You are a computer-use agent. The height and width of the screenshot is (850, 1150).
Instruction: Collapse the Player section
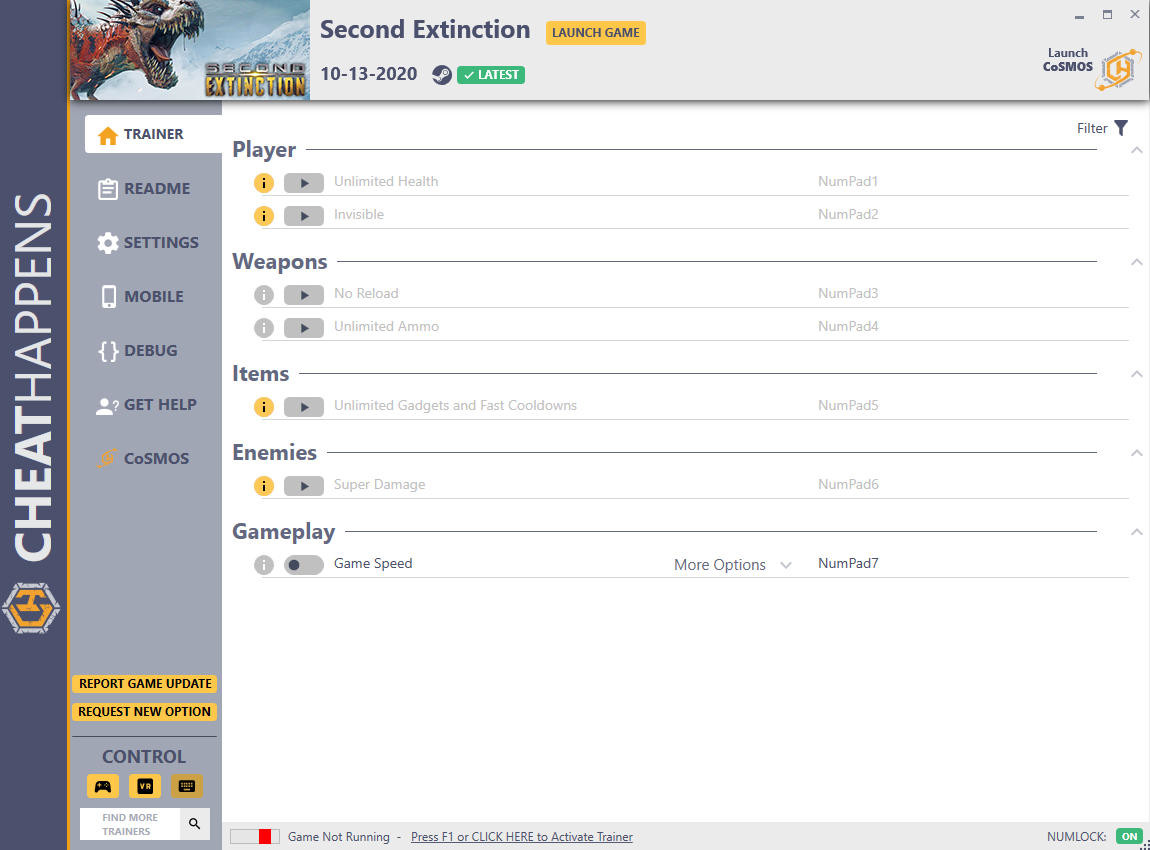[1136, 150]
